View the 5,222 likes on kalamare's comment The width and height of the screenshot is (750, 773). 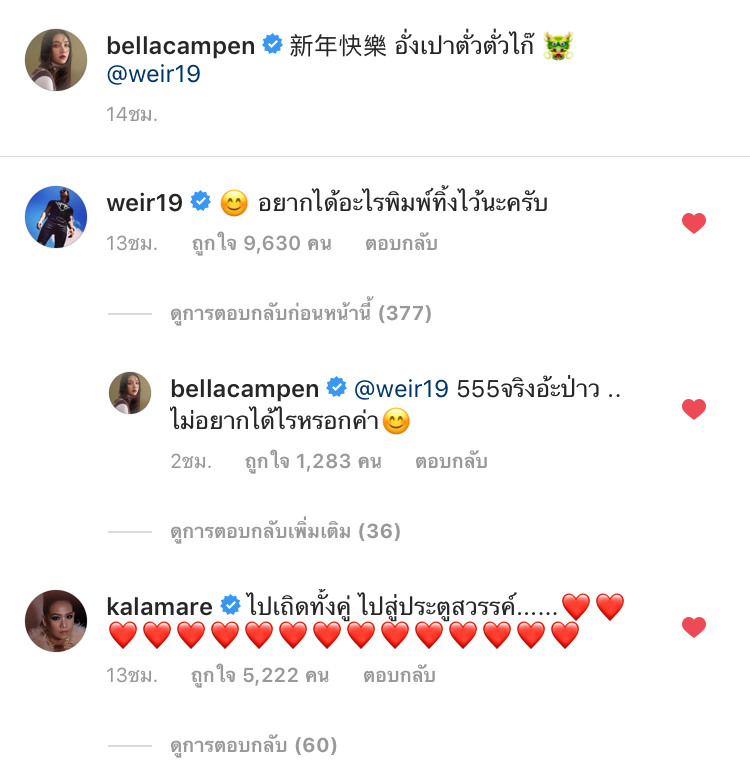(x=260, y=676)
